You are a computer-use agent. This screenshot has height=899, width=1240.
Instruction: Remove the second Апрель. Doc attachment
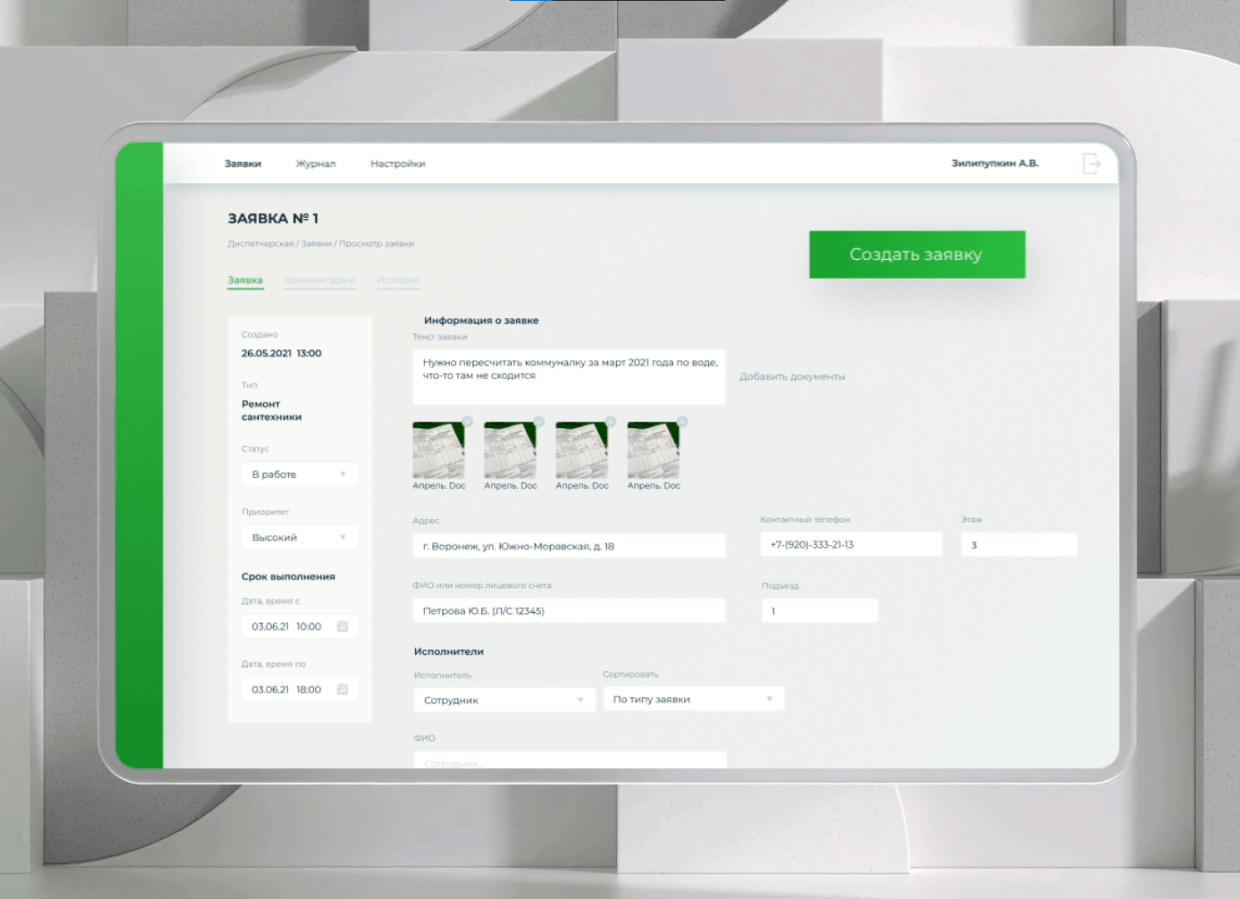coord(539,421)
